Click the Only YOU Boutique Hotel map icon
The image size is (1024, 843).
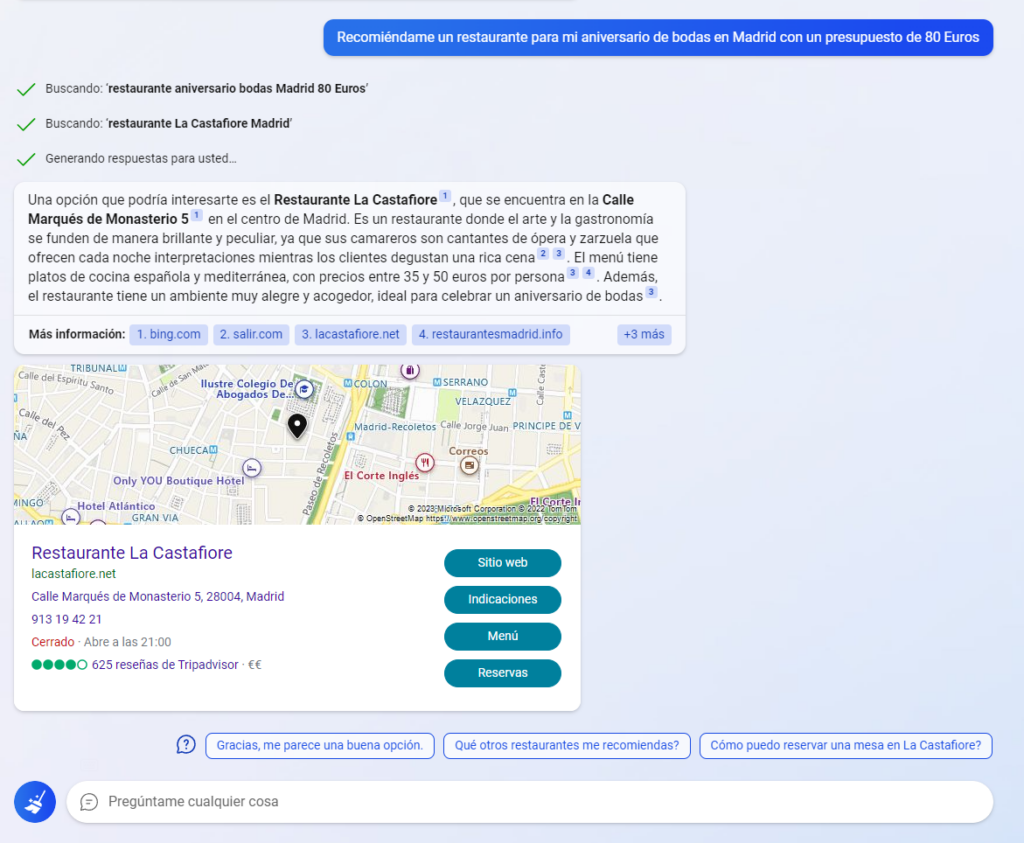(252, 467)
